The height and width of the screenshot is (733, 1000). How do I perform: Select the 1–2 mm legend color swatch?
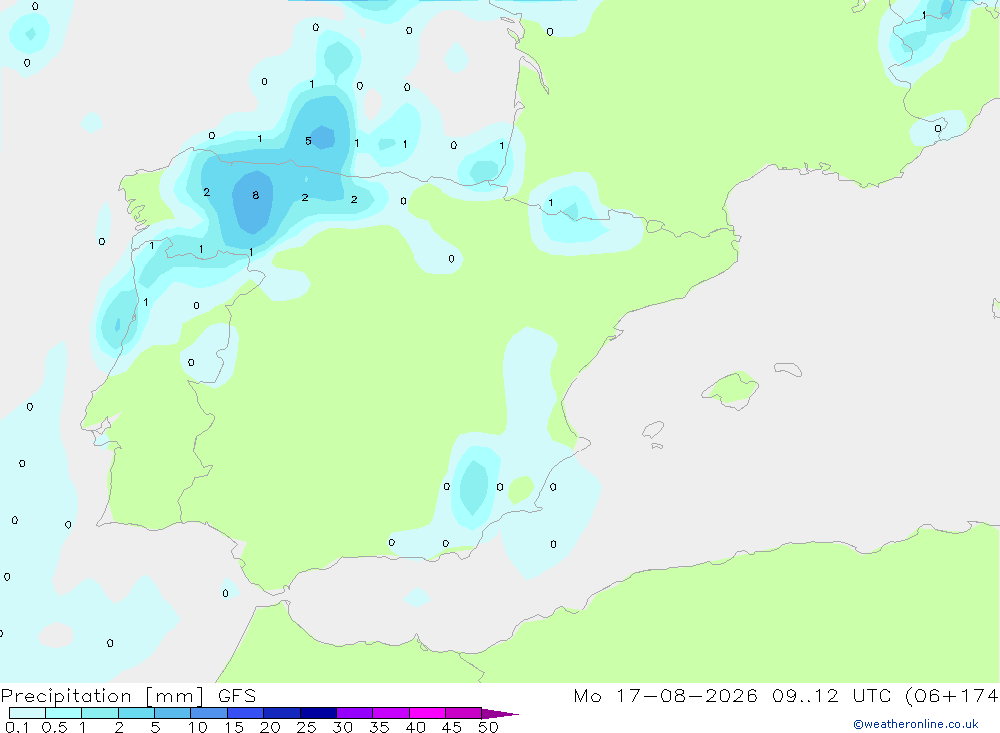tap(100, 713)
